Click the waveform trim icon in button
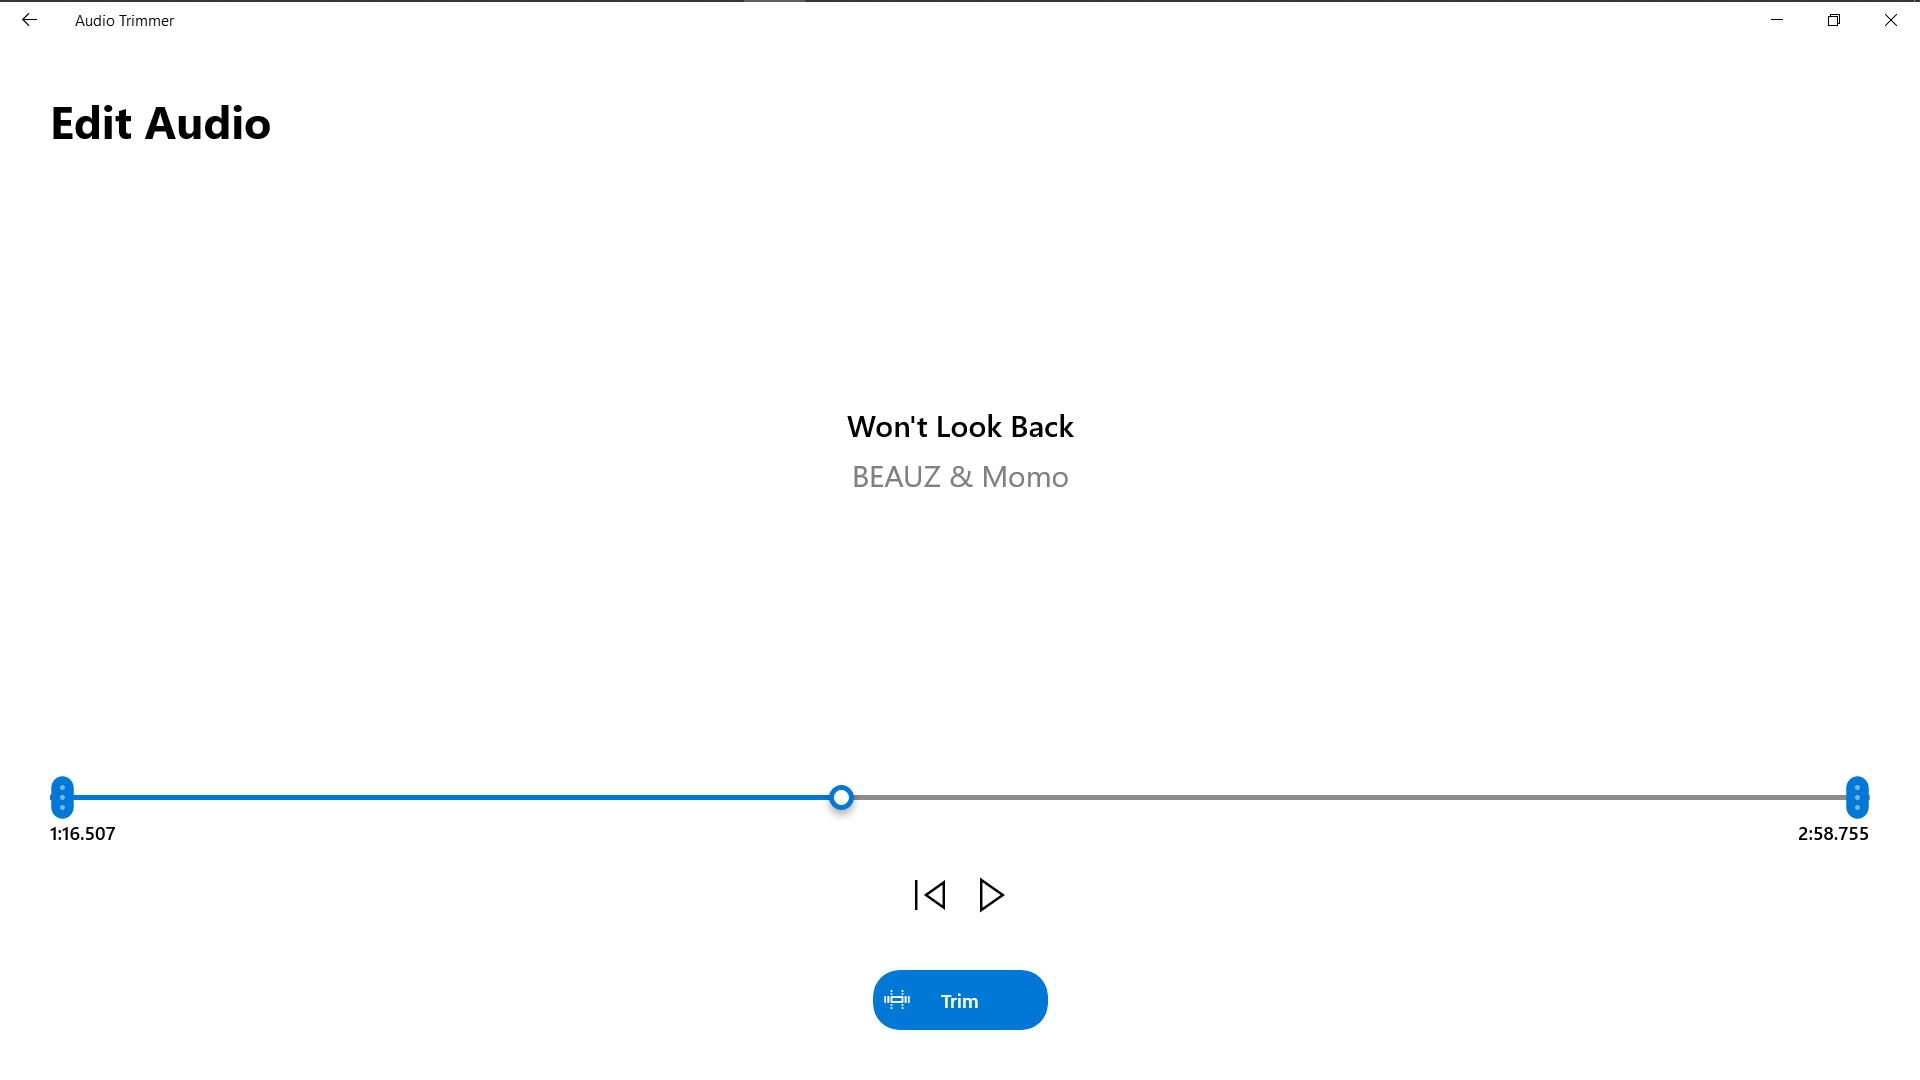Image resolution: width=1920 pixels, height=1080 pixels. click(x=897, y=1000)
